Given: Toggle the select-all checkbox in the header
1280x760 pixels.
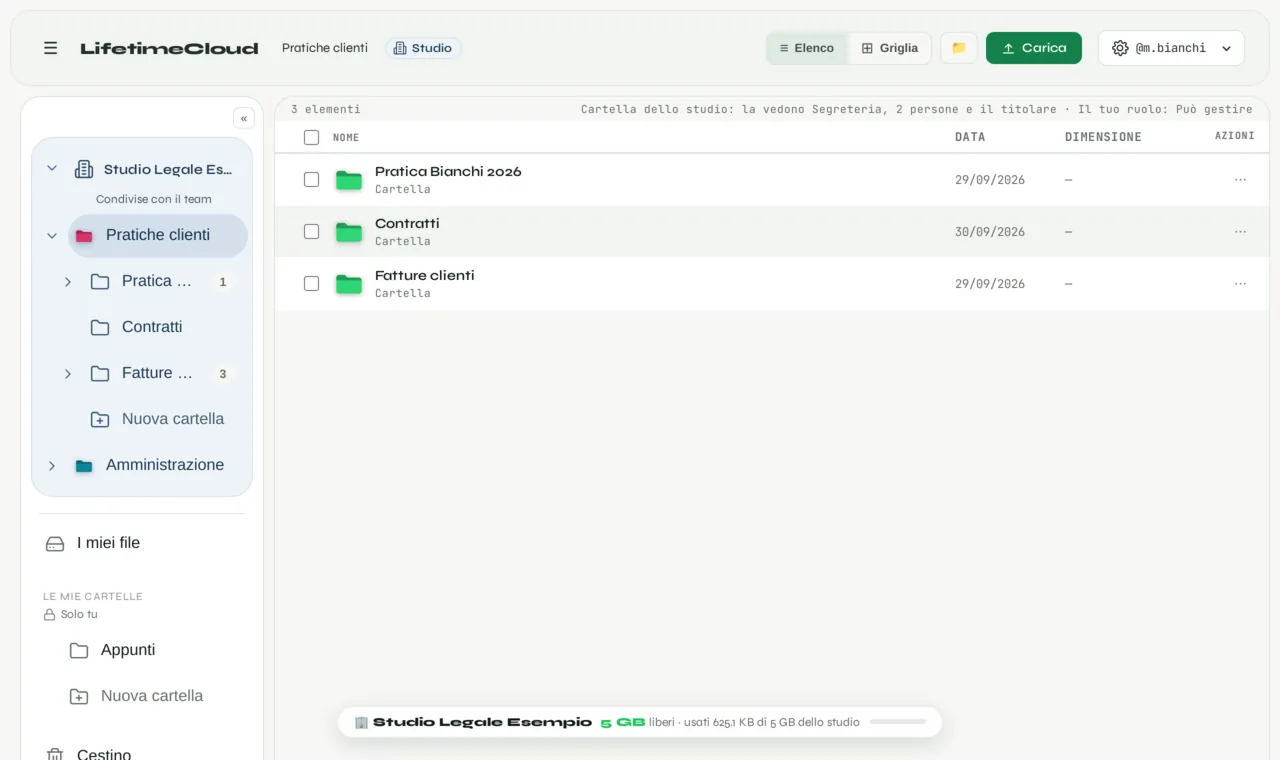Looking at the screenshot, I should pos(311,137).
